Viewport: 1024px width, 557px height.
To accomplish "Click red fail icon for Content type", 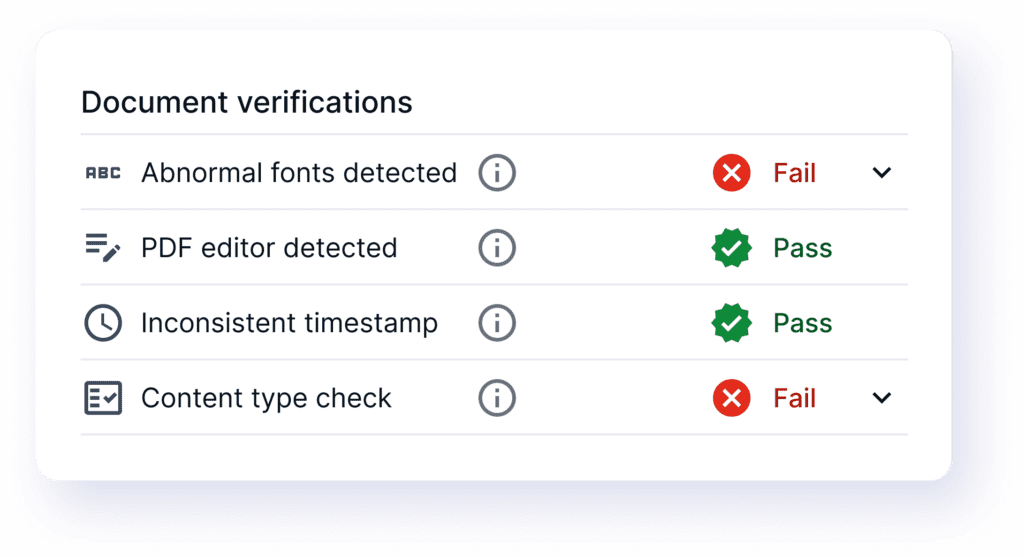I will tap(732, 398).
